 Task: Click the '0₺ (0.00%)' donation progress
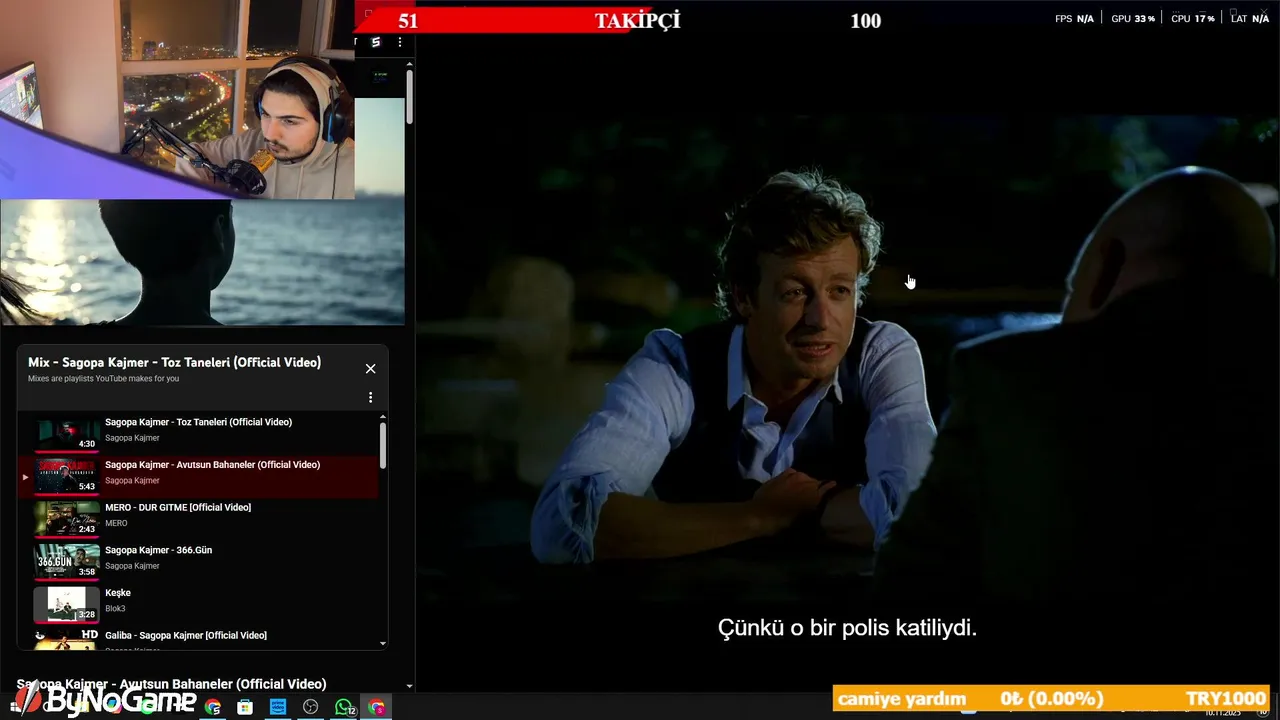pyautogui.click(x=1051, y=699)
